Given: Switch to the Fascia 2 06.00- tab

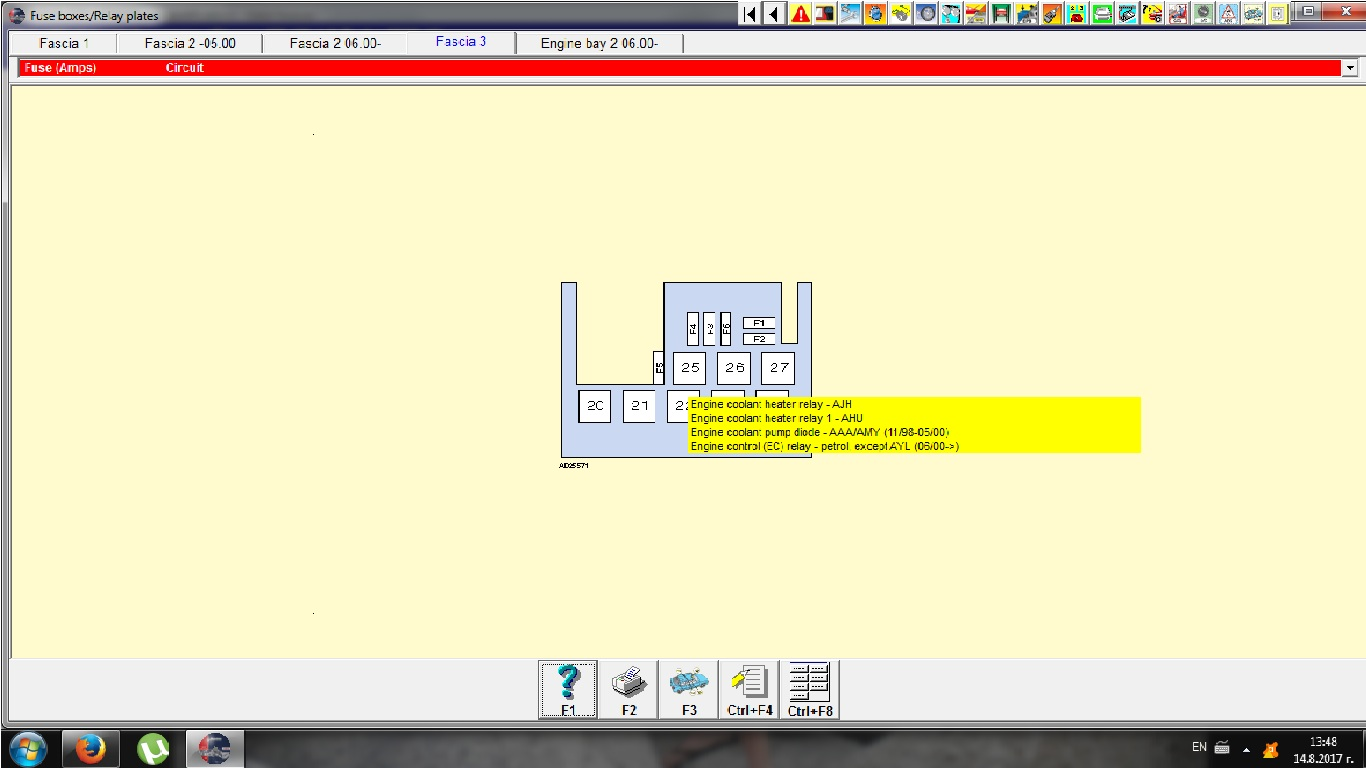Looking at the screenshot, I should 335,43.
